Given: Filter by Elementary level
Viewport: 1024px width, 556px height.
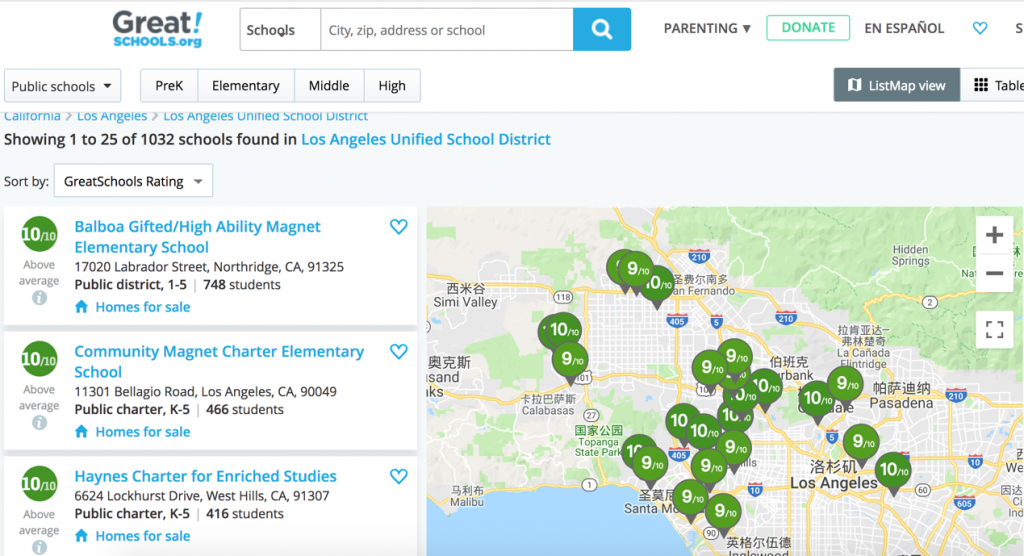Looking at the screenshot, I should (246, 86).
